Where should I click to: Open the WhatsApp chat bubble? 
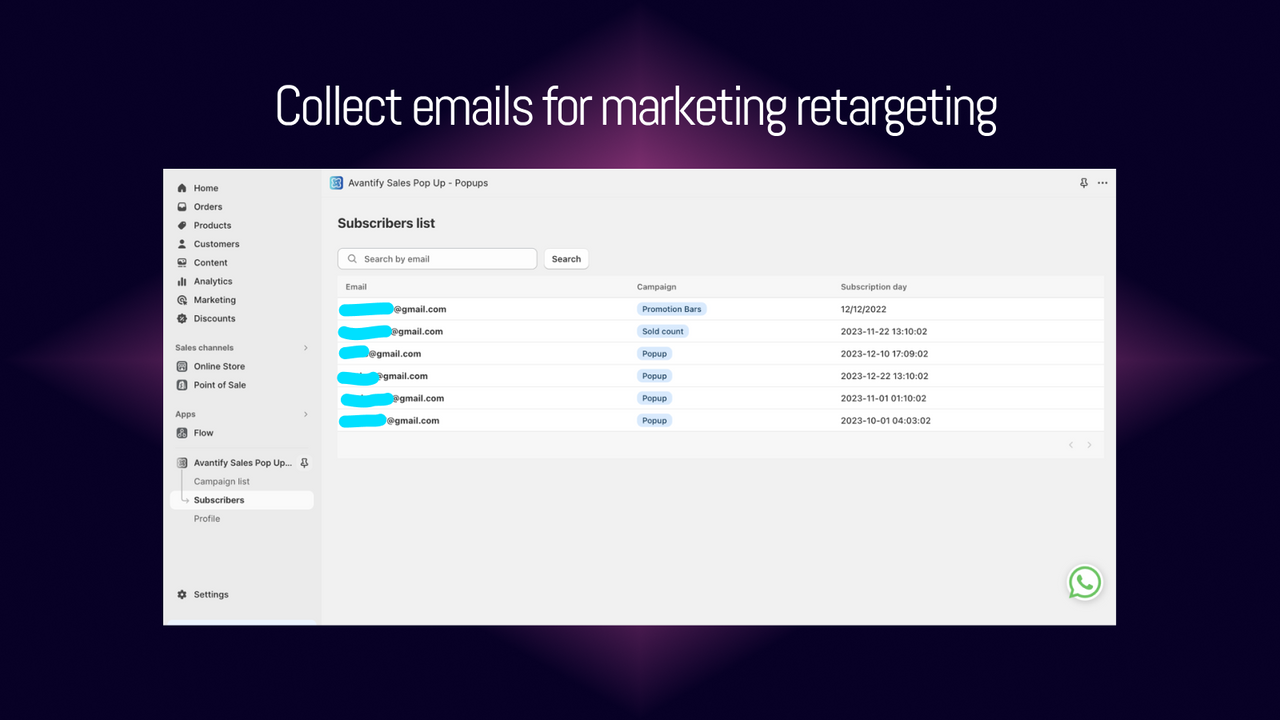point(1085,582)
